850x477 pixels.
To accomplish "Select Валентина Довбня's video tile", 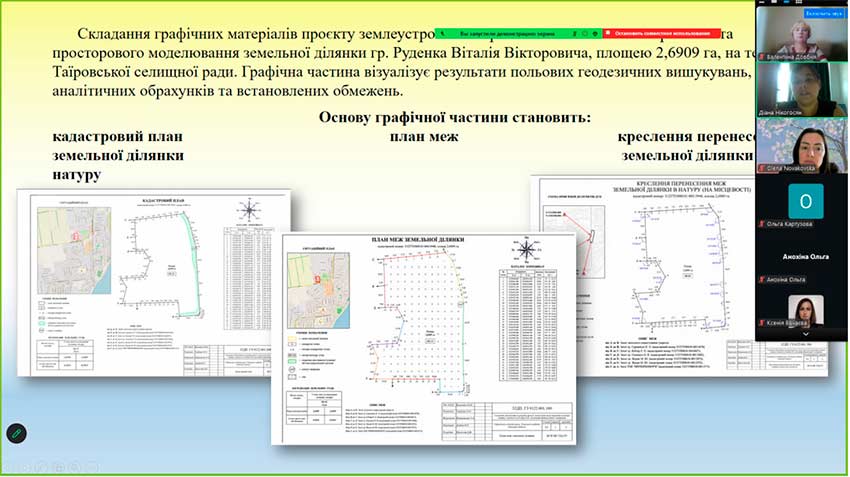I will point(801,34).
